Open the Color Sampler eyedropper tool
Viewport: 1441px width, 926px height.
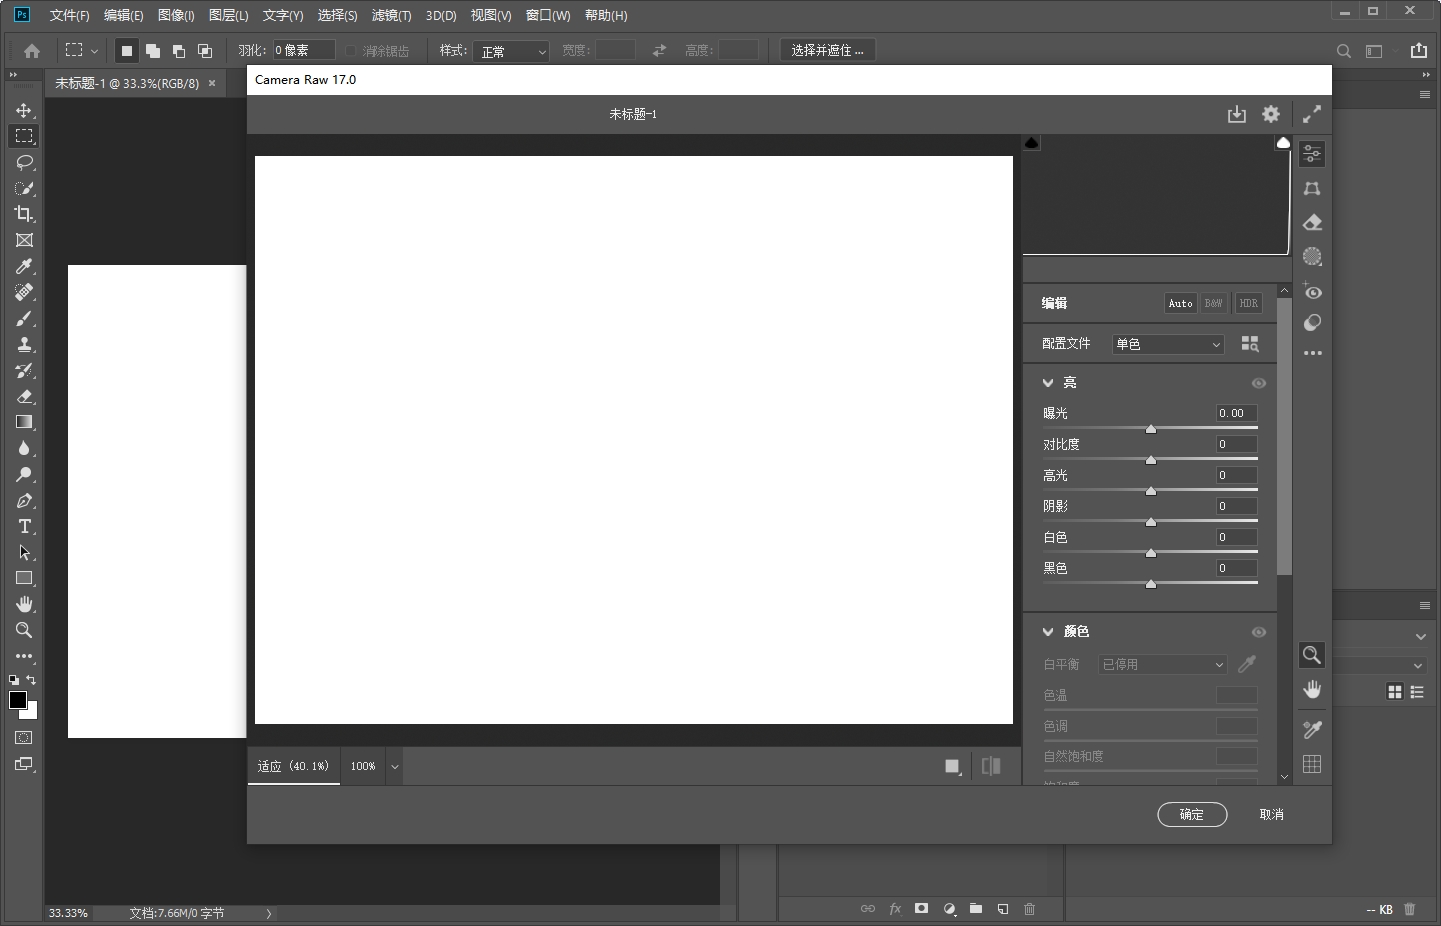(1313, 730)
